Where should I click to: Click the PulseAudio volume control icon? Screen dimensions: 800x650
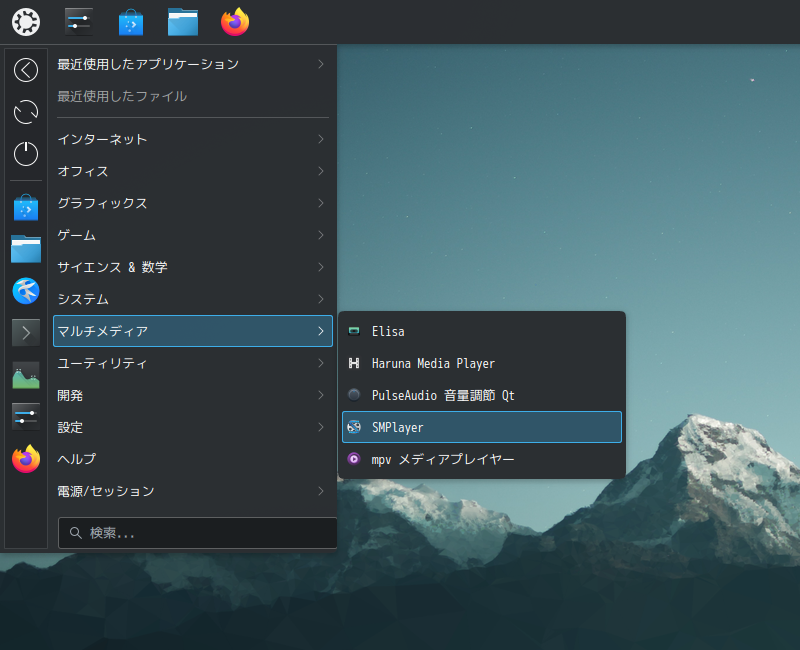coord(354,395)
